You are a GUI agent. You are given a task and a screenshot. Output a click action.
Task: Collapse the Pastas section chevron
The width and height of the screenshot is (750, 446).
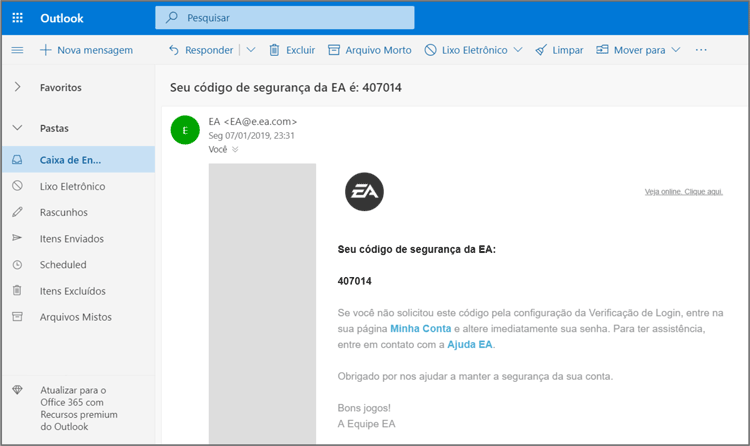tap(17, 128)
